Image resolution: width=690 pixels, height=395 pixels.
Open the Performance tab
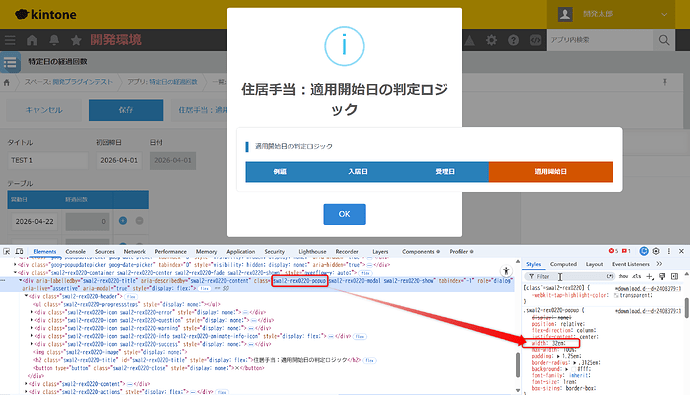171,252
